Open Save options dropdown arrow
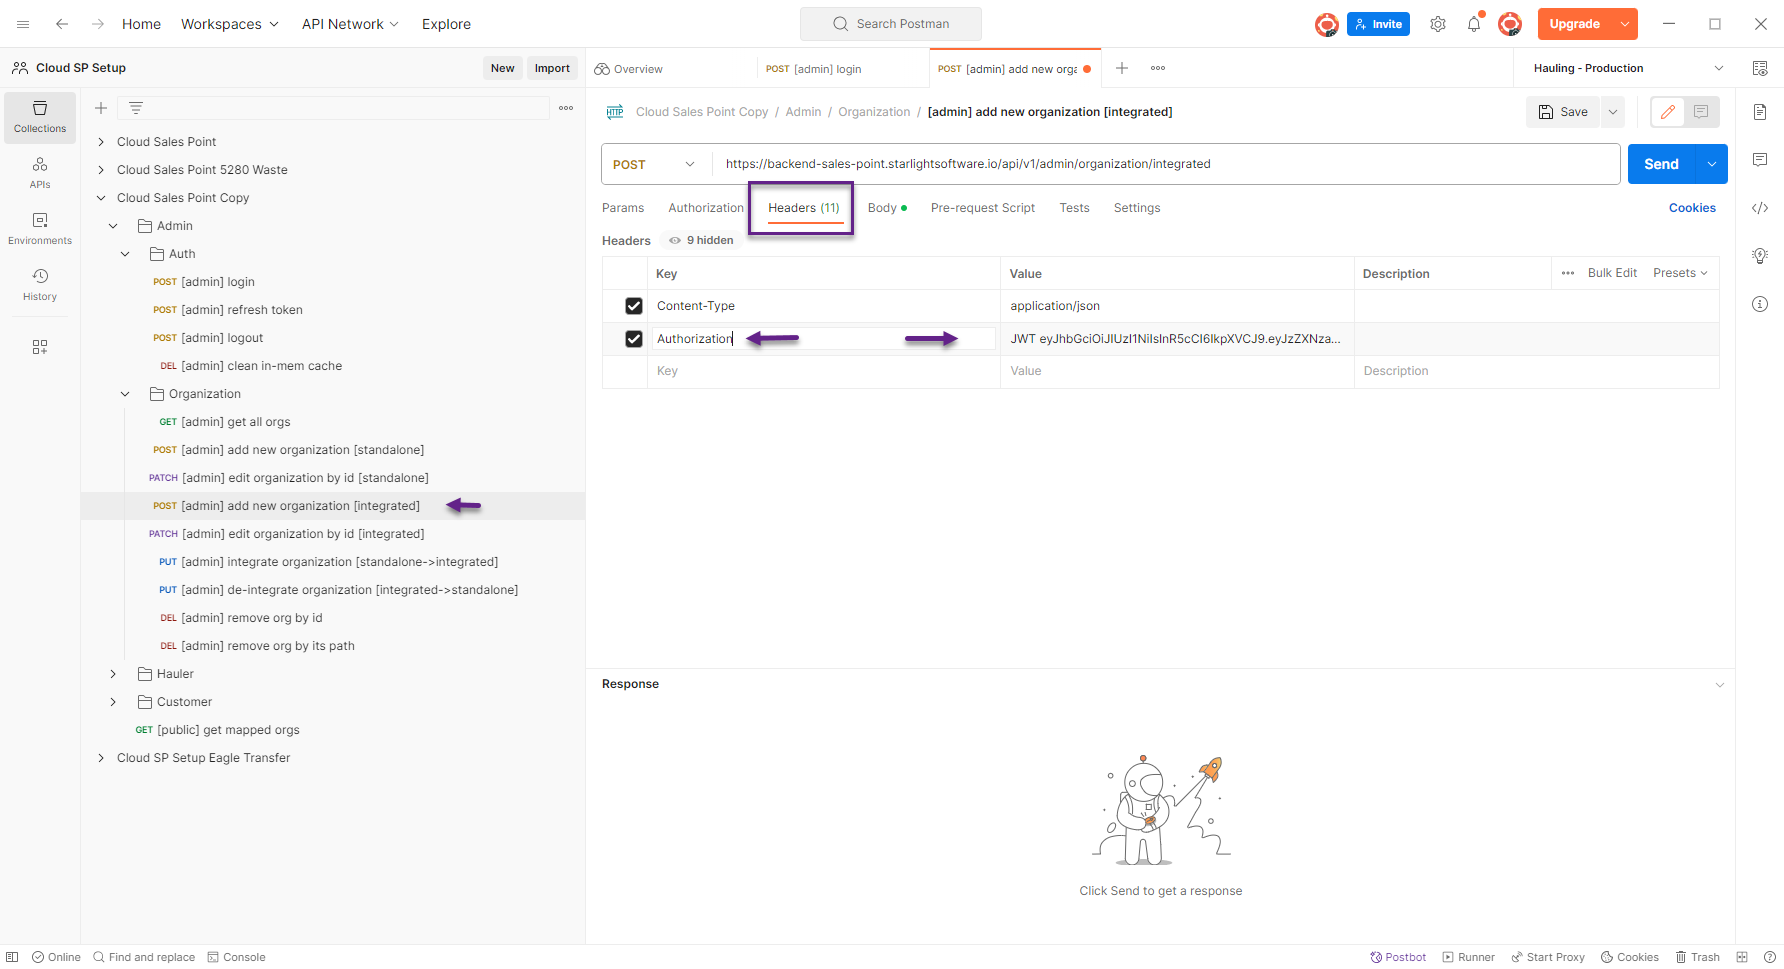Viewport: 1784px width, 969px height. click(x=1613, y=112)
